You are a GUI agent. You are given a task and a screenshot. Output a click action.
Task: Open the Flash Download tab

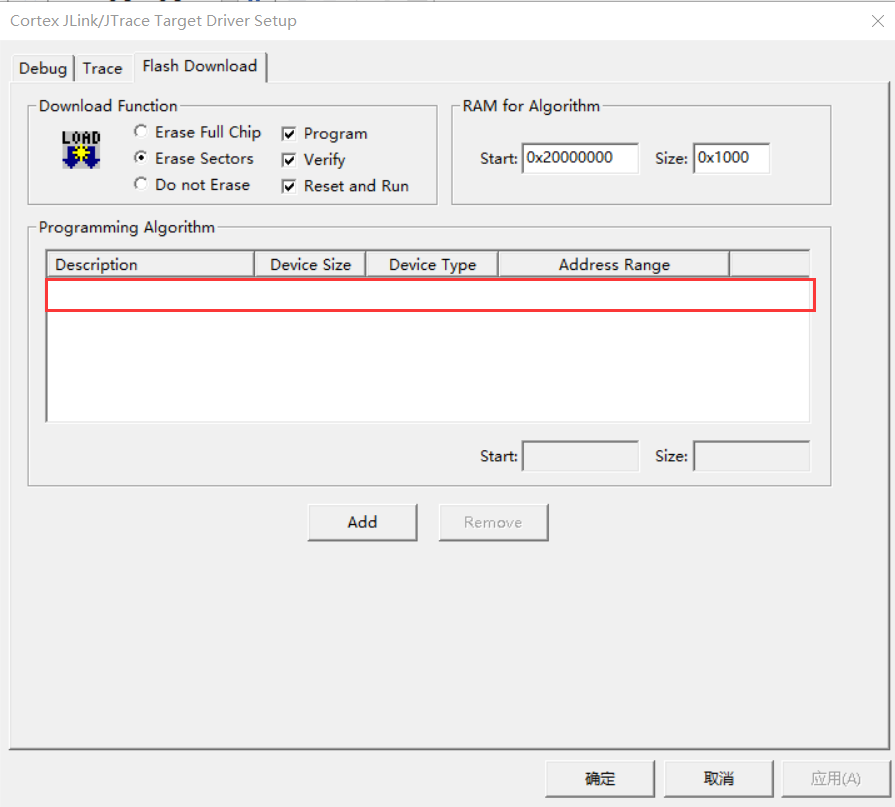click(x=200, y=66)
